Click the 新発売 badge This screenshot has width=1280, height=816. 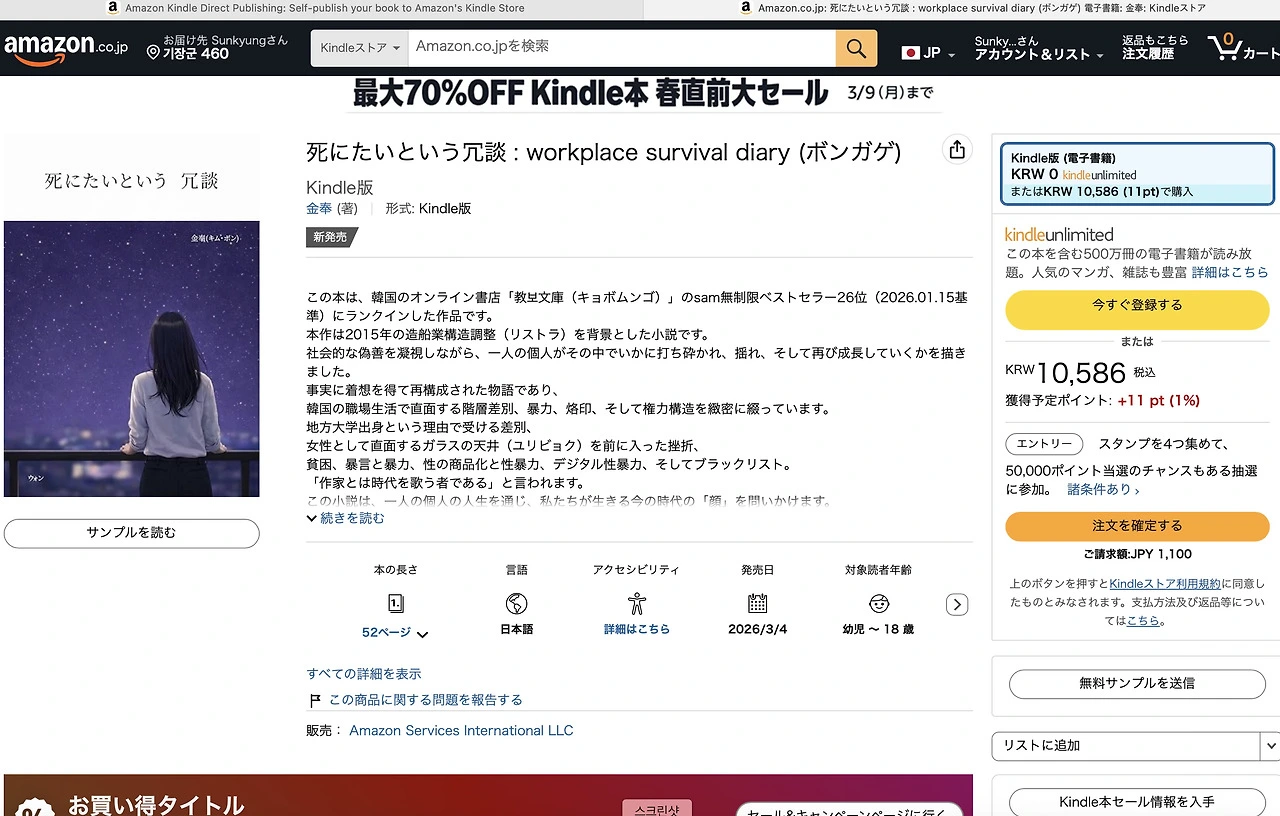coord(331,238)
